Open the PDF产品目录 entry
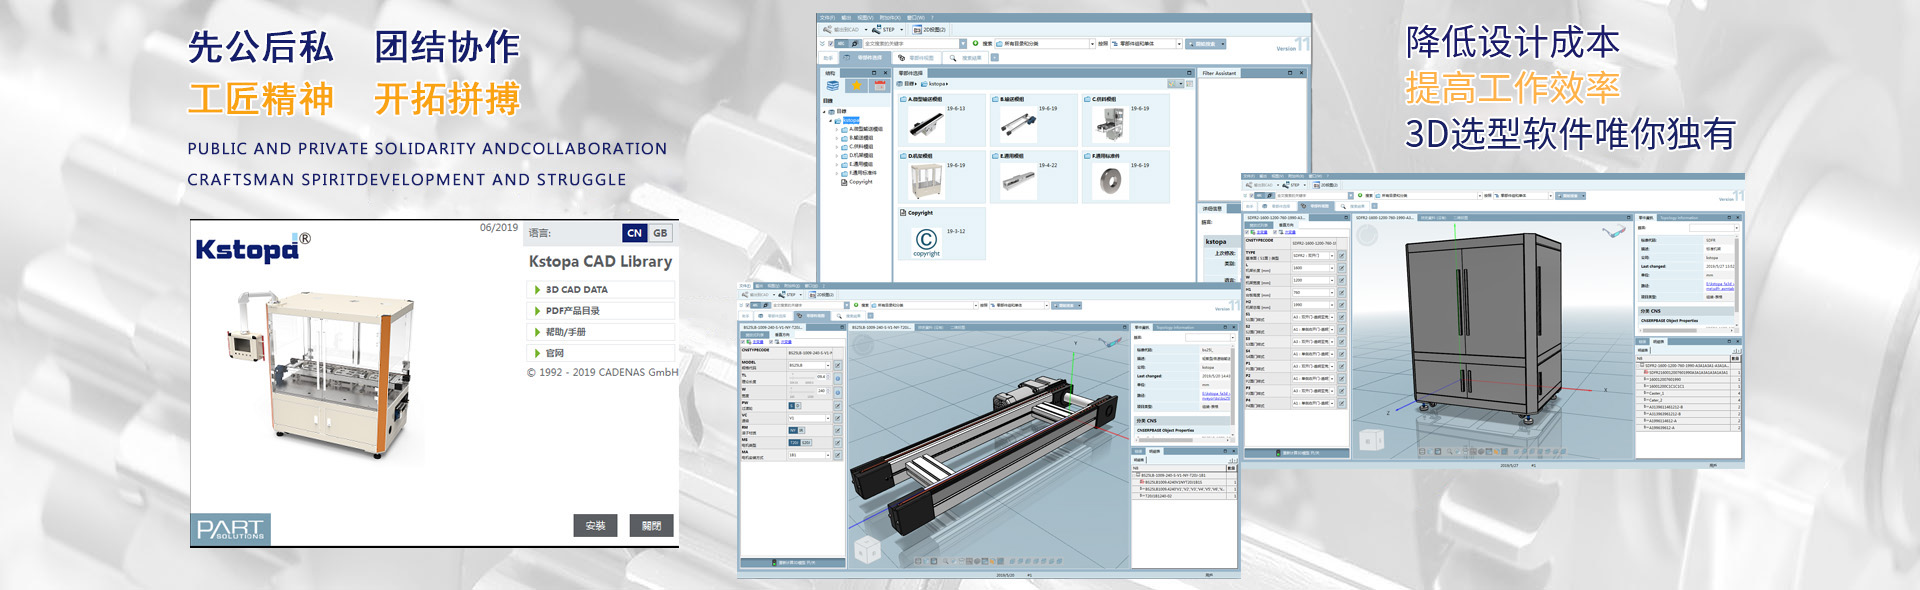1920x590 pixels. pyautogui.click(x=572, y=311)
